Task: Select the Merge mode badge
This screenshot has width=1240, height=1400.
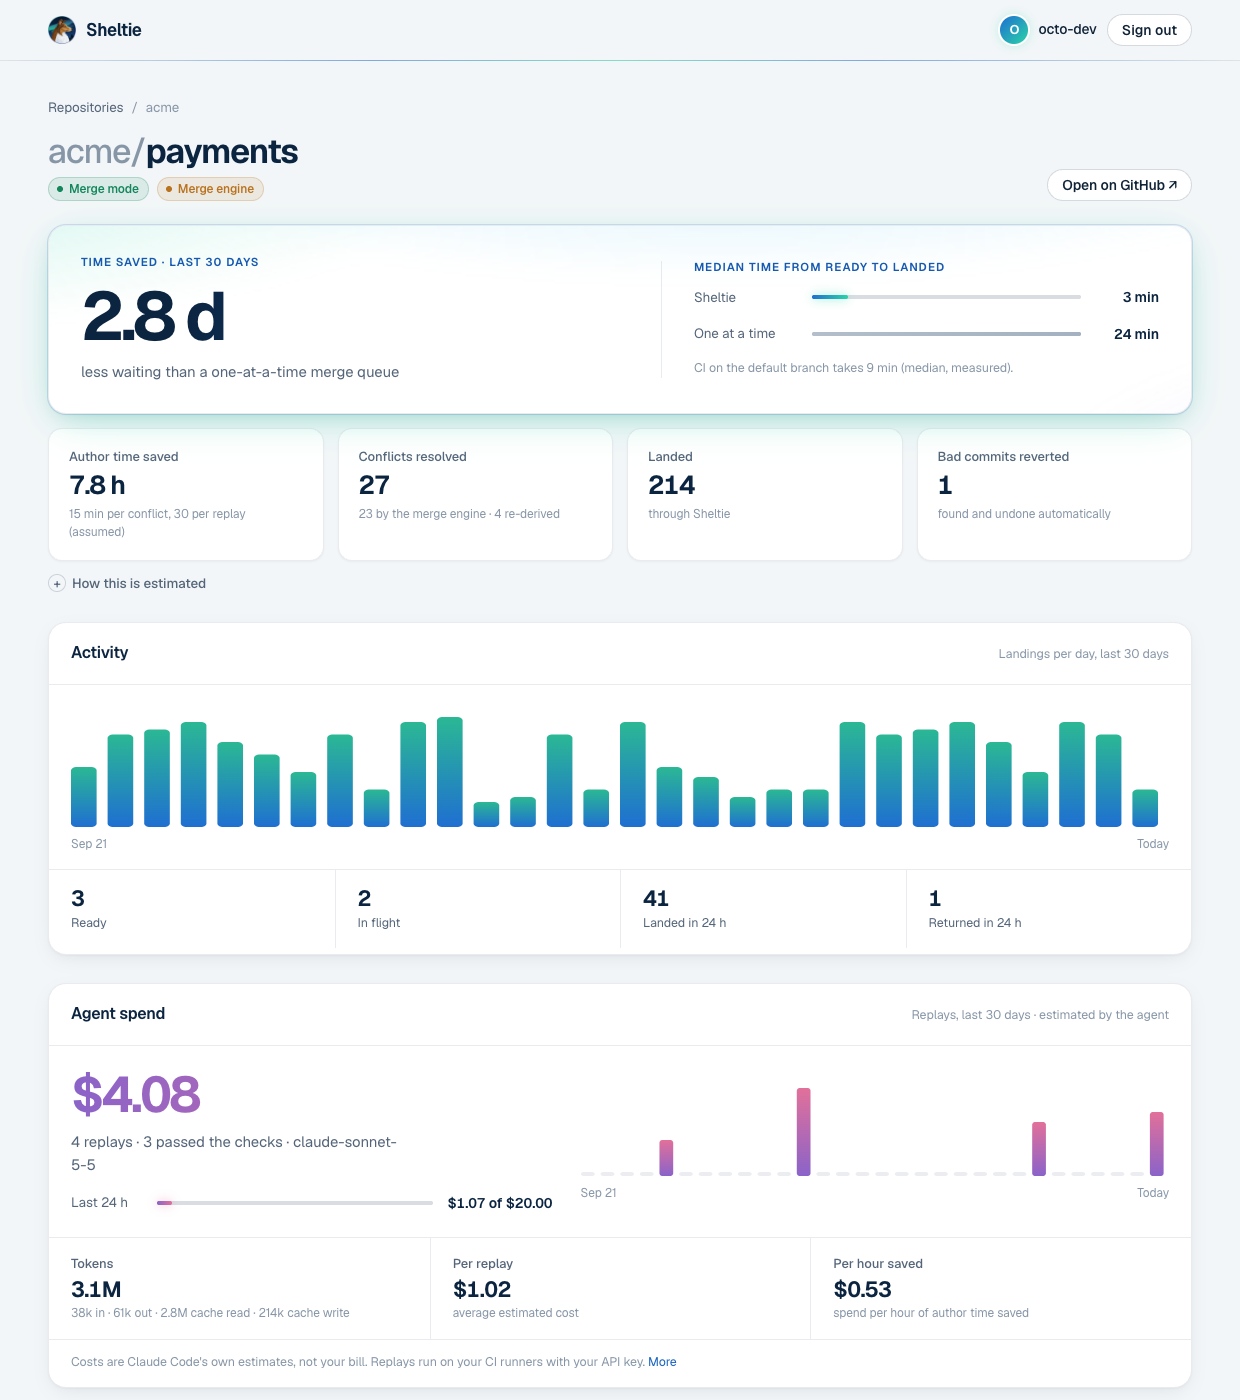Action: click(x=98, y=189)
